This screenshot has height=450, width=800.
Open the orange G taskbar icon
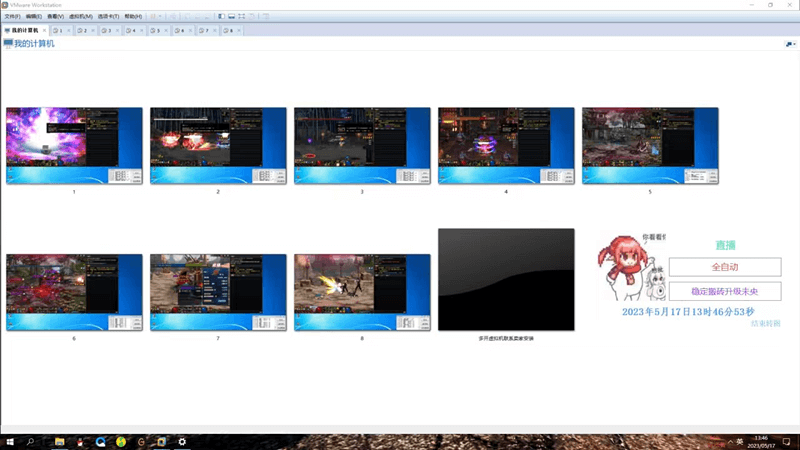(x=141, y=442)
